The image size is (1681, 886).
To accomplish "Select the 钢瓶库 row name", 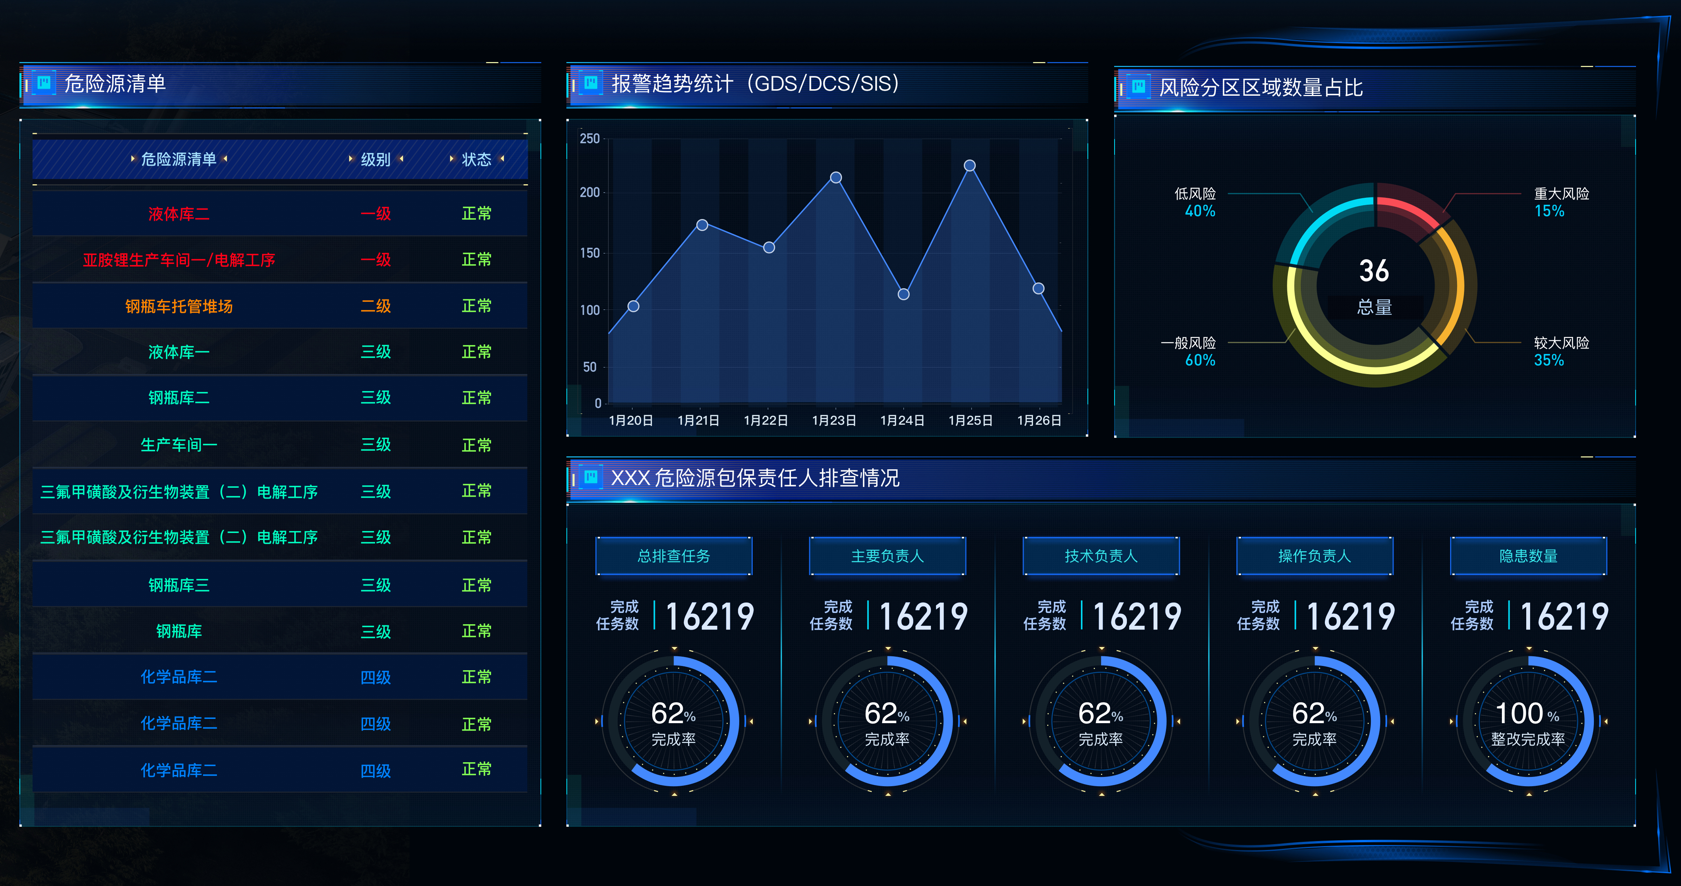I will click(179, 631).
